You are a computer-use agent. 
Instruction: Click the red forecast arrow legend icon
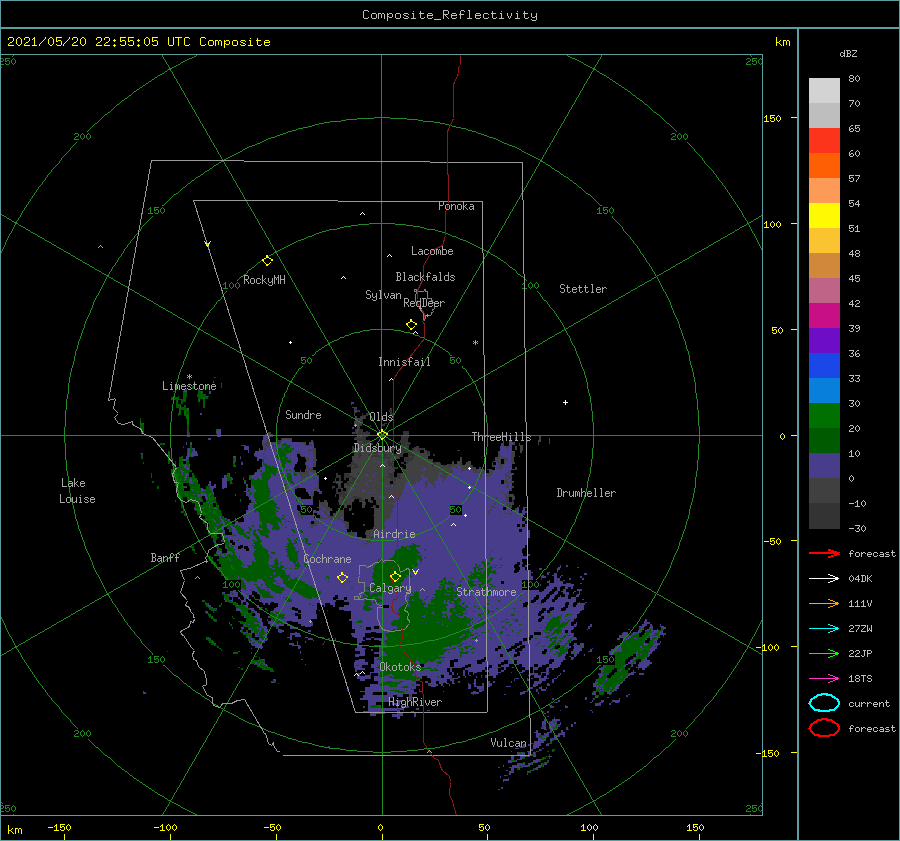[x=824, y=553]
